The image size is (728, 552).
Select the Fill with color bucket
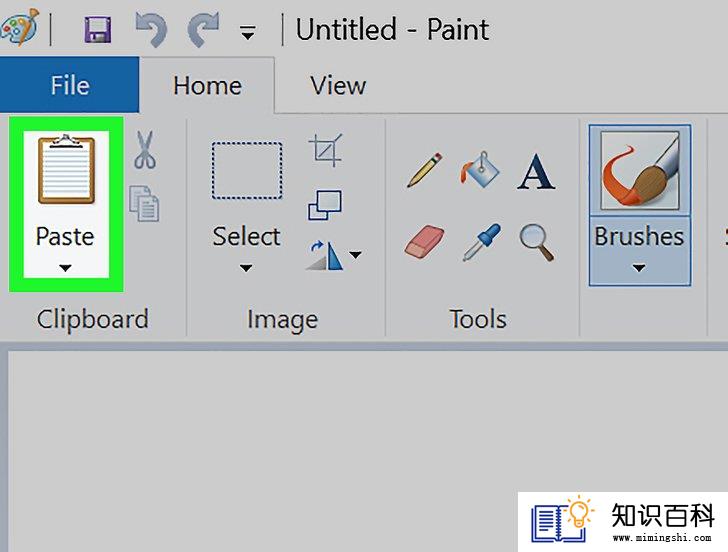tap(480, 169)
